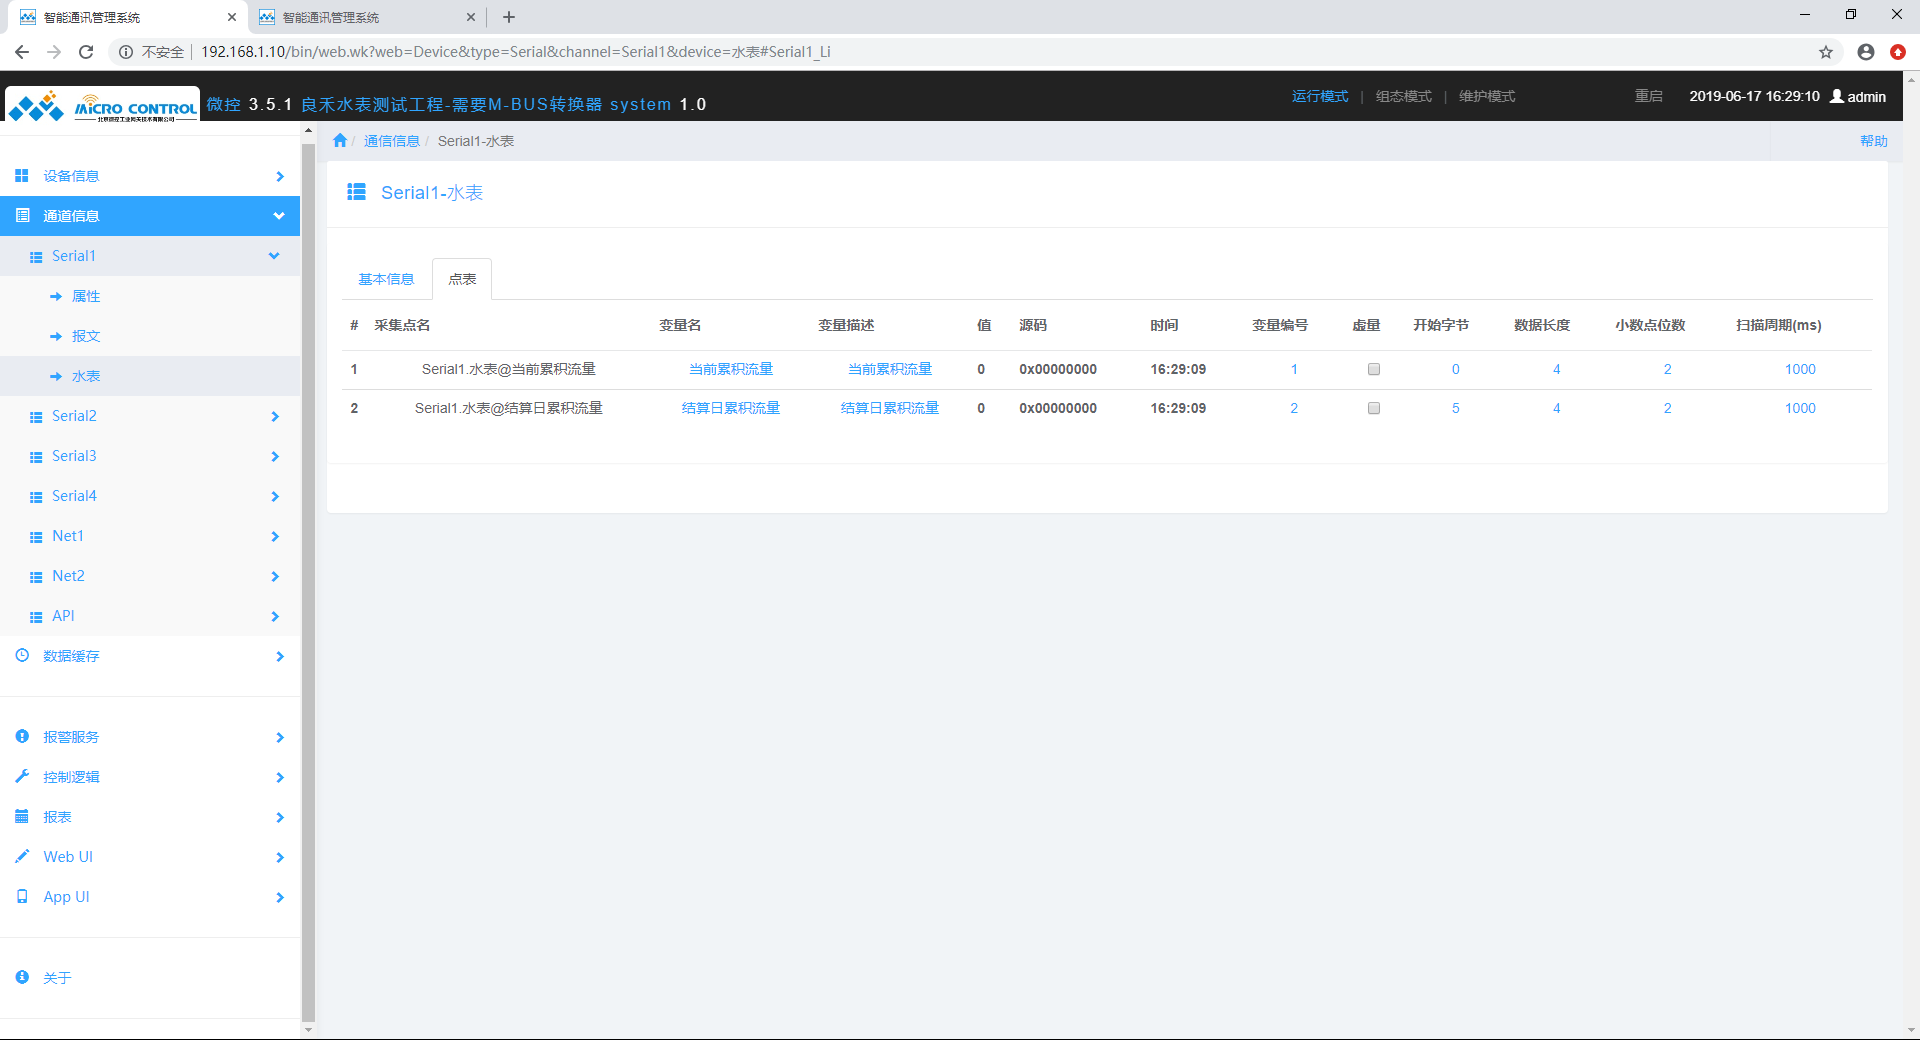The image size is (1920, 1040).
Task: Expand the Serial4 chevron
Action: pos(275,497)
